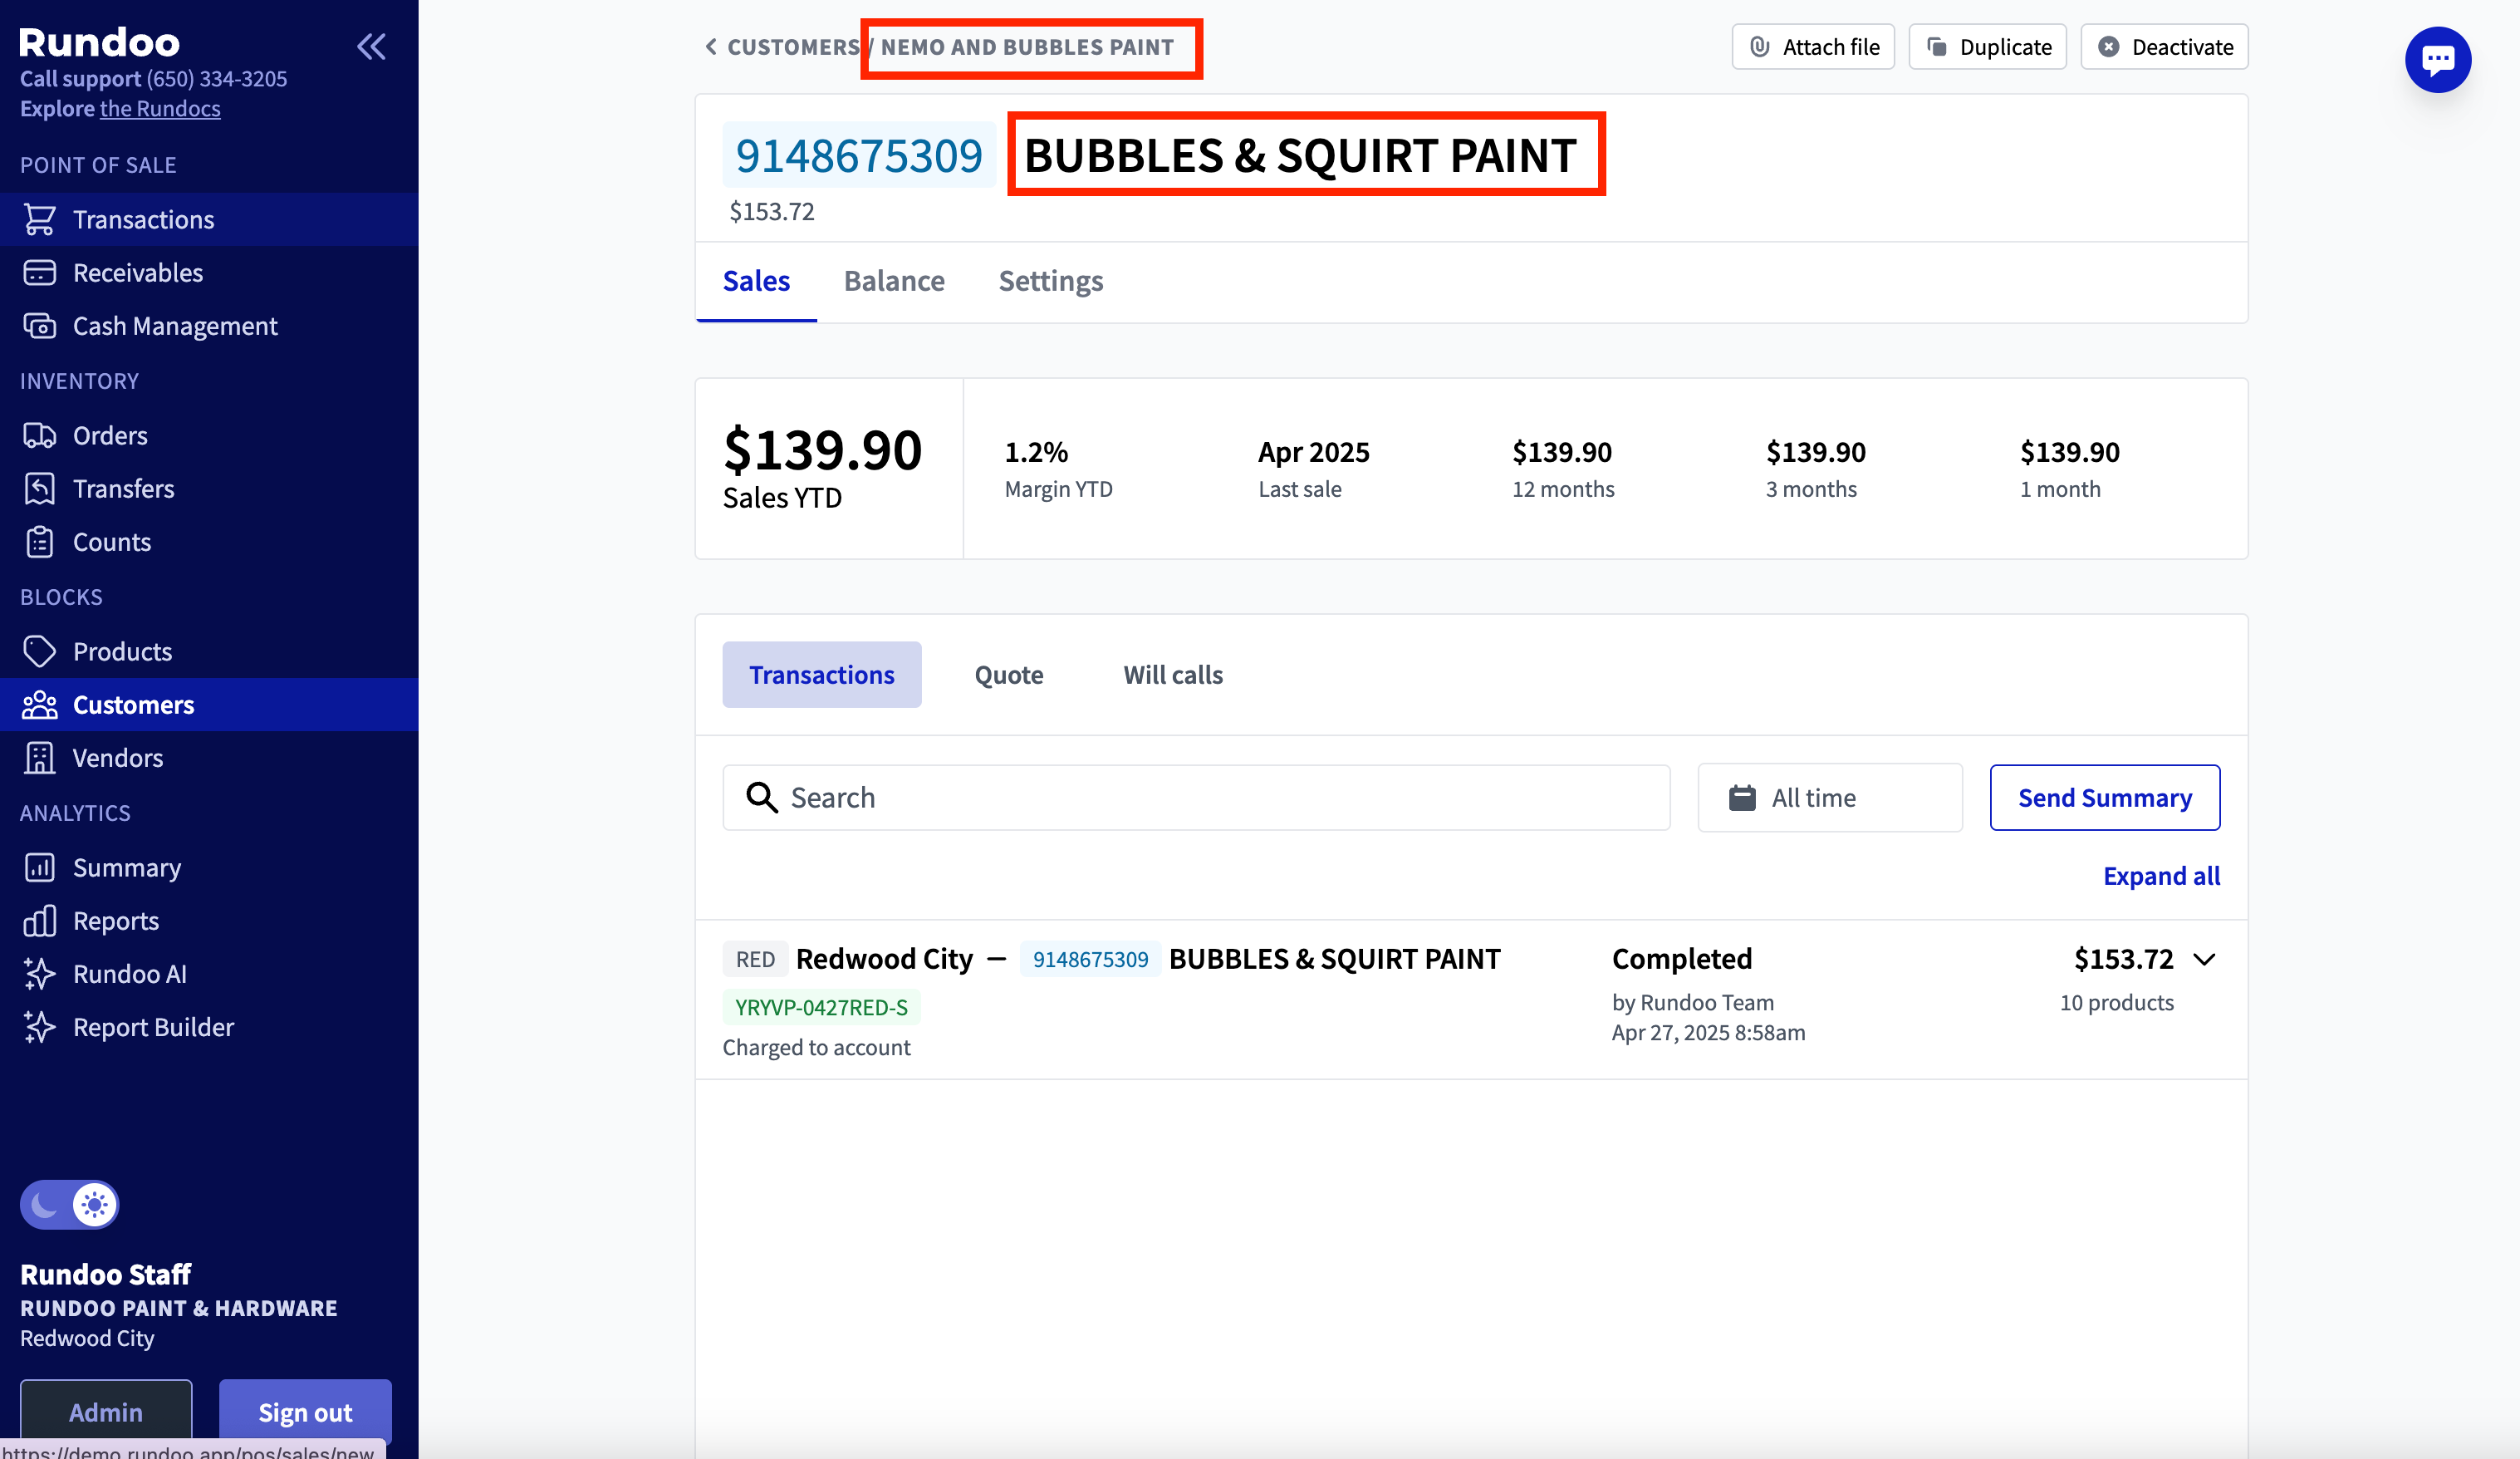Collapse the sidebar with the double chevron
Screen dimensions: 2520x1459
(371, 46)
